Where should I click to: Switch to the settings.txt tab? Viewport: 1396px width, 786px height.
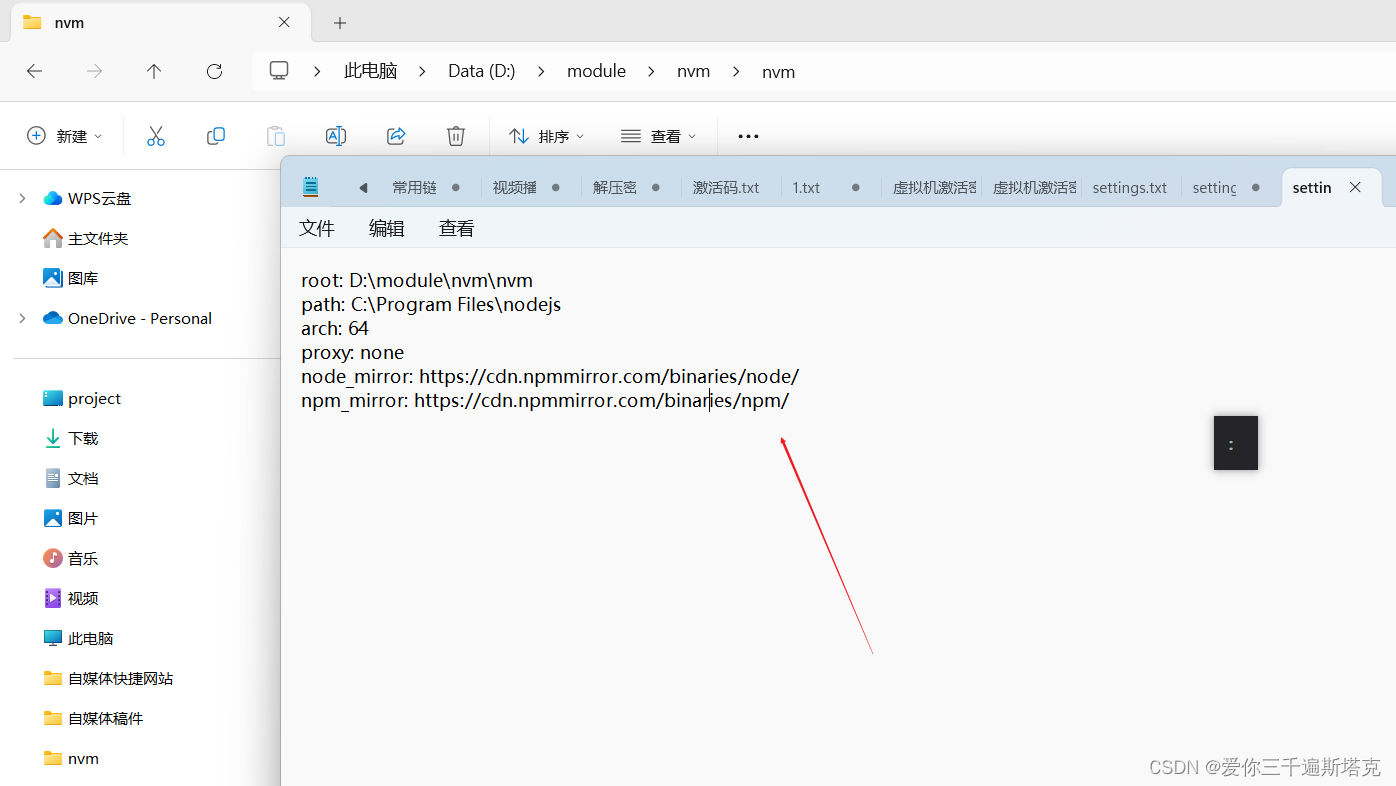click(x=1129, y=187)
